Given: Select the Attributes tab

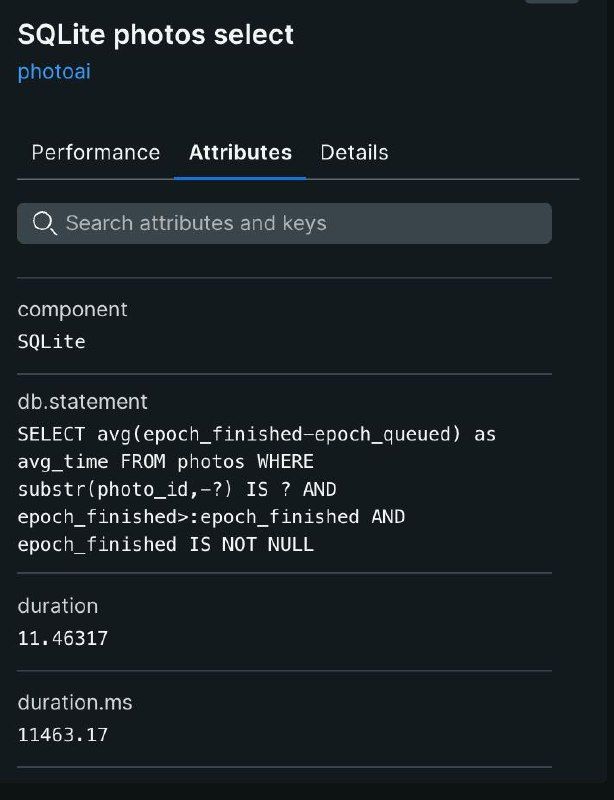Looking at the screenshot, I should pos(240,152).
